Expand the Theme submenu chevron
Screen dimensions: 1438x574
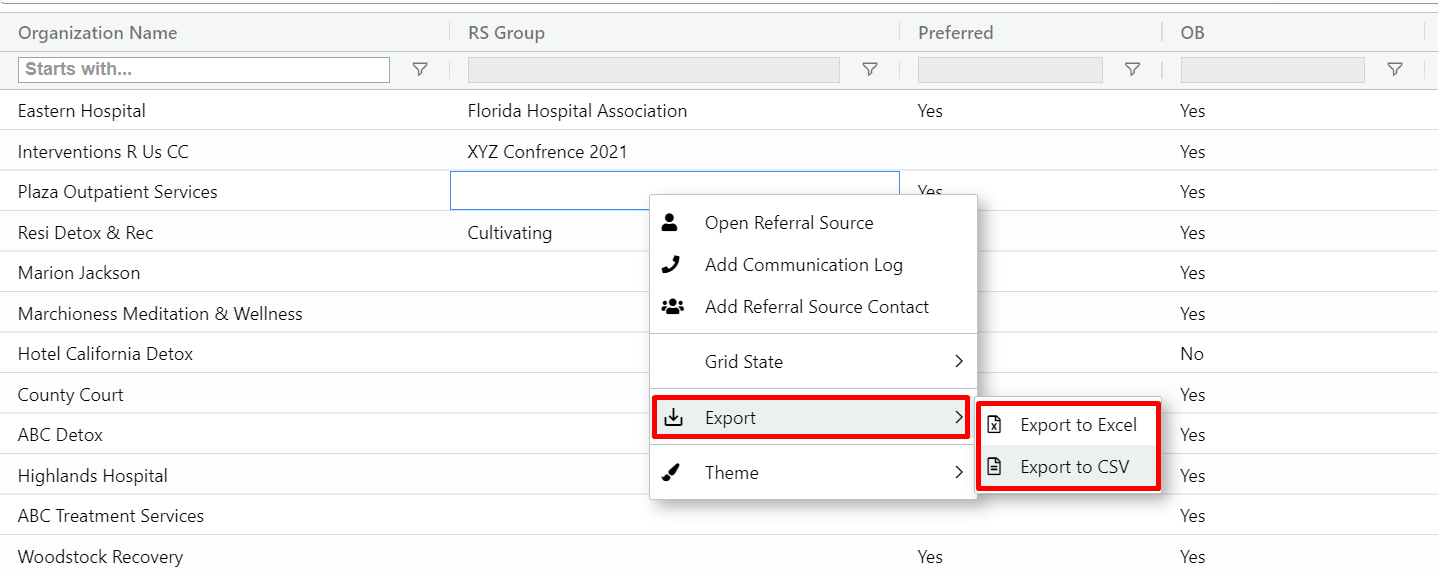click(x=958, y=472)
